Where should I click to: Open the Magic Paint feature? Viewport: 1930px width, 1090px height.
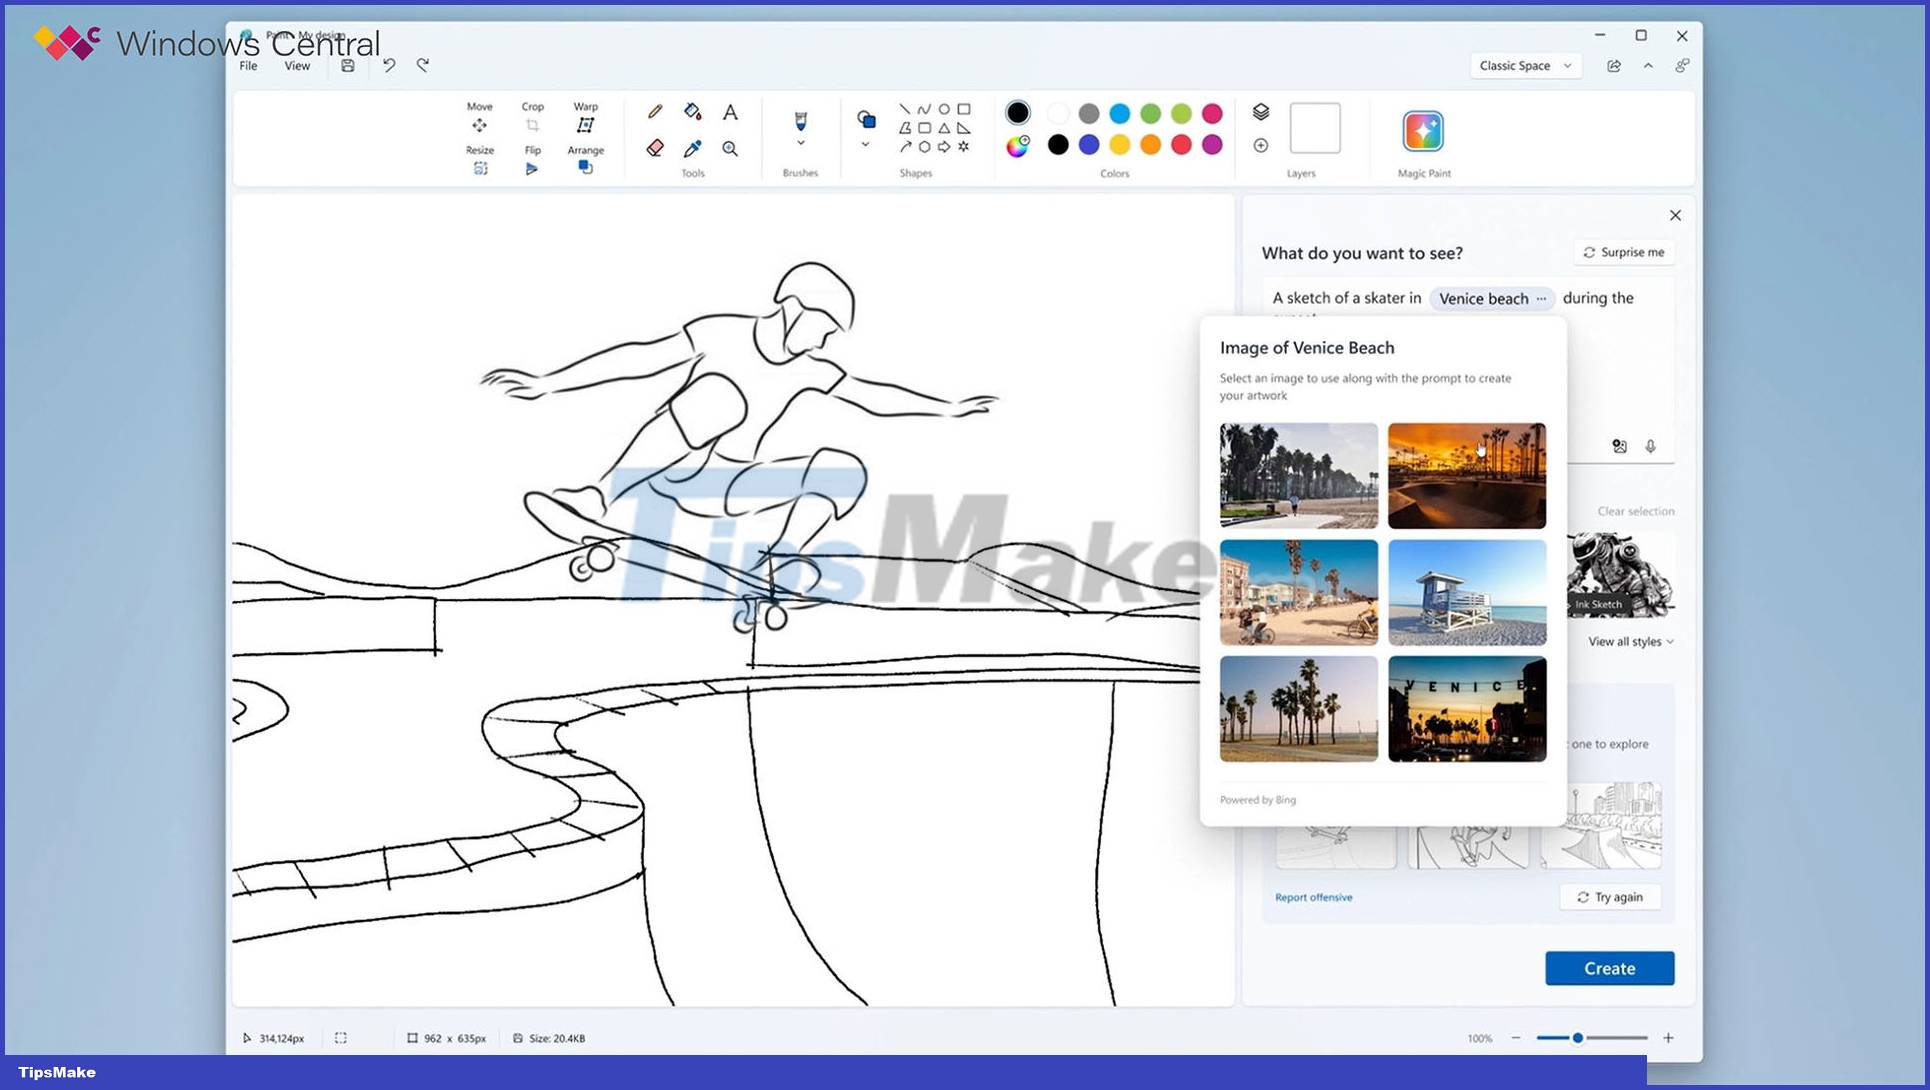[x=1423, y=131]
